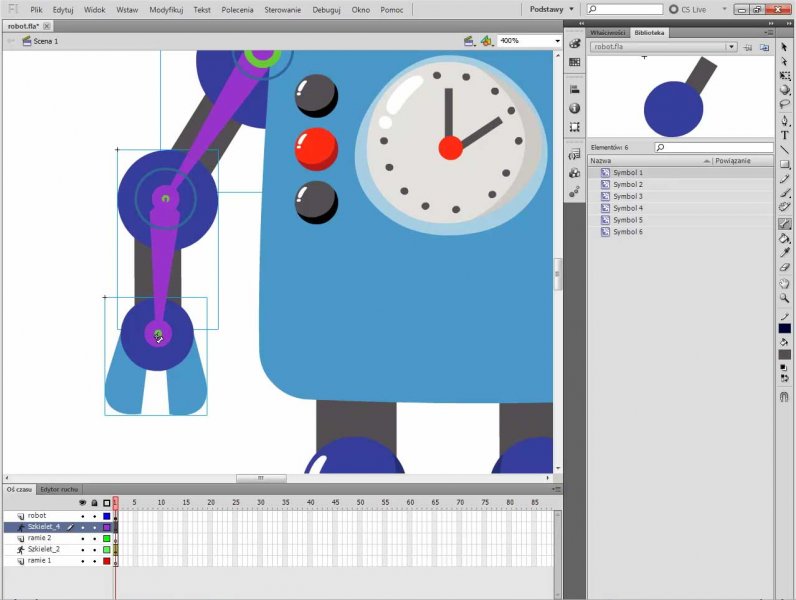Toggle visibility dot of robot layer
Screen dimensions: 796x600
tap(83, 516)
